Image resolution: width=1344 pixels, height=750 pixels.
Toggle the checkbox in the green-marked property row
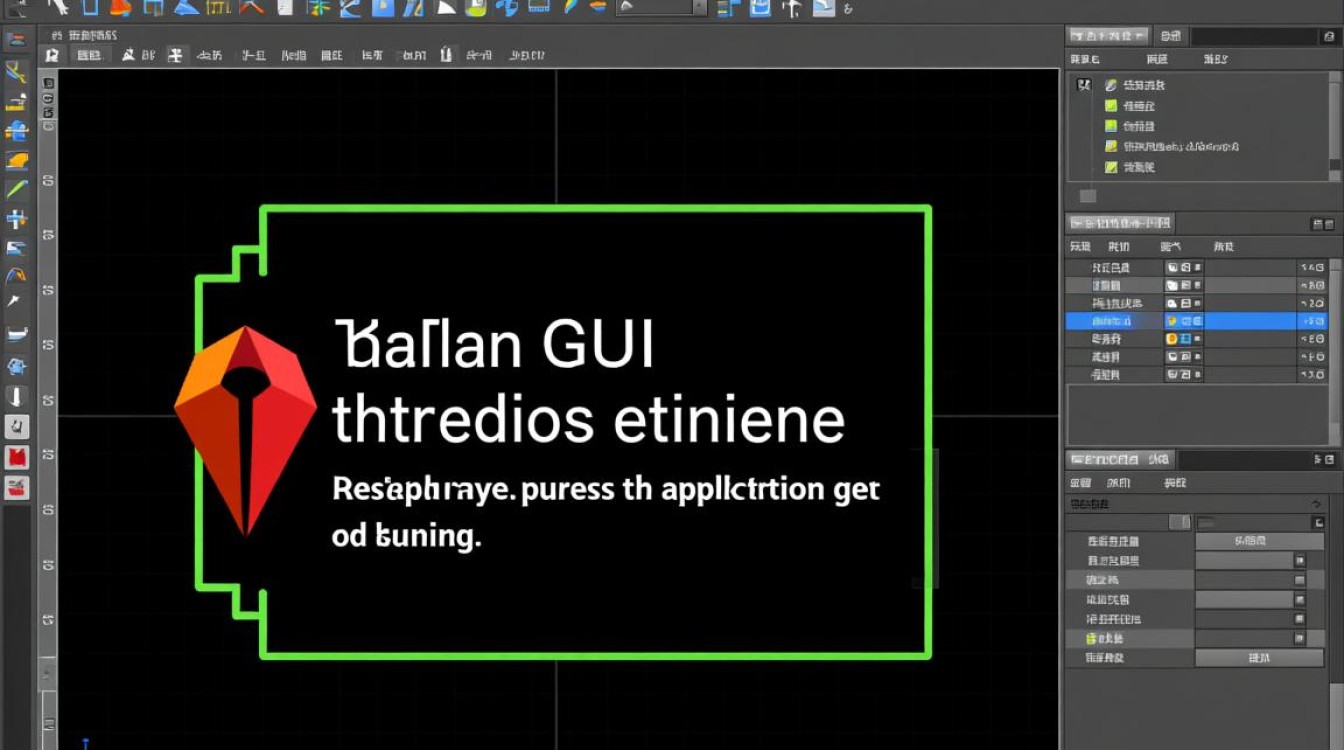pyautogui.click(x=1299, y=638)
